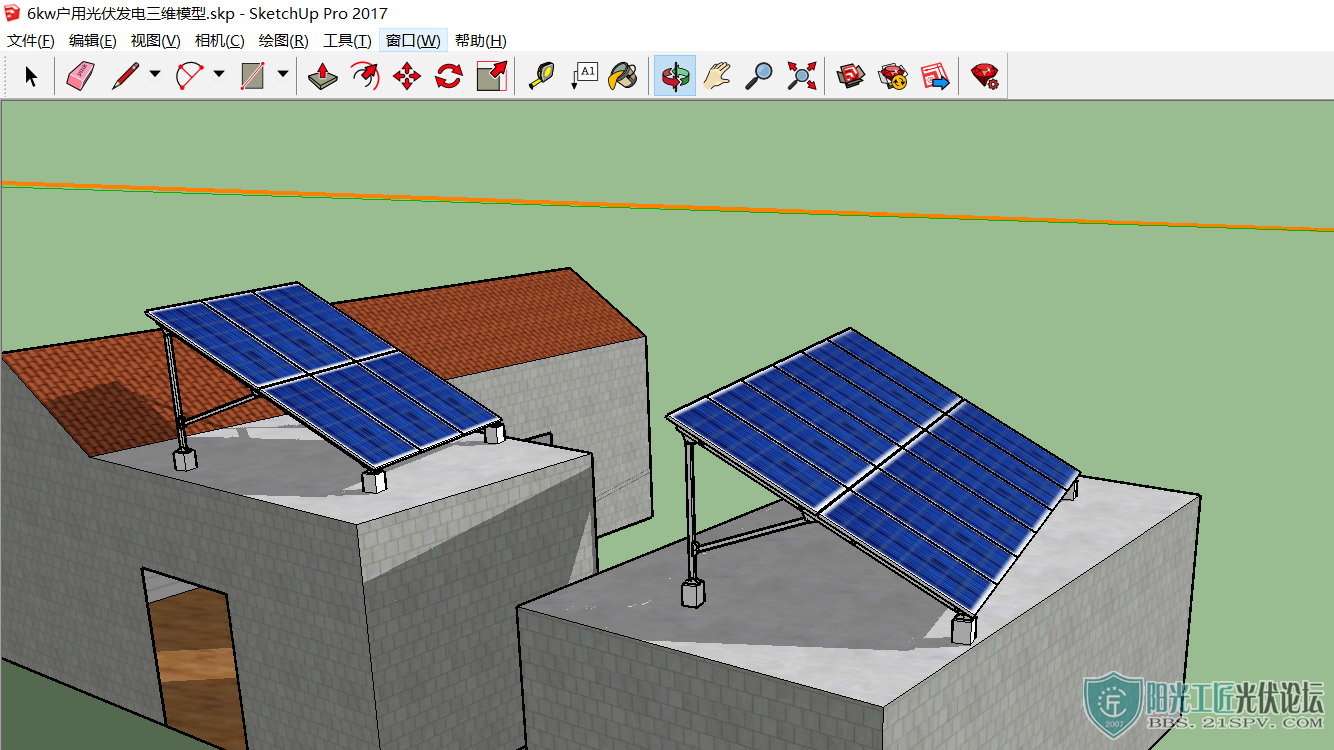Open the Shapes tool dropdown arrow
This screenshot has height=750, width=1334.
[x=282, y=74]
